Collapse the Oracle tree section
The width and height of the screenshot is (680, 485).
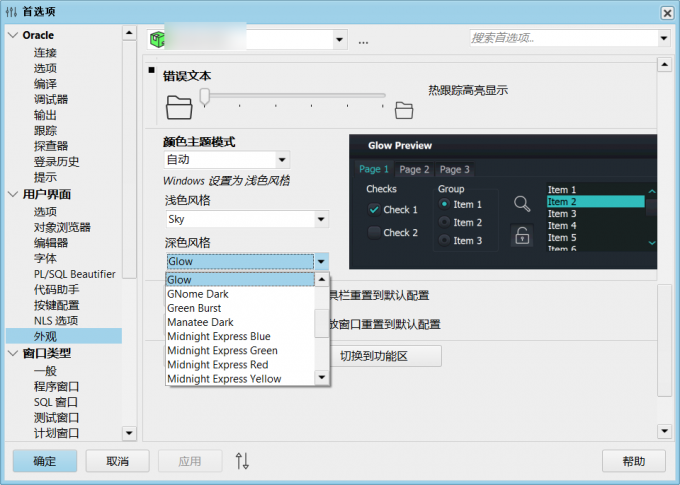coord(13,35)
